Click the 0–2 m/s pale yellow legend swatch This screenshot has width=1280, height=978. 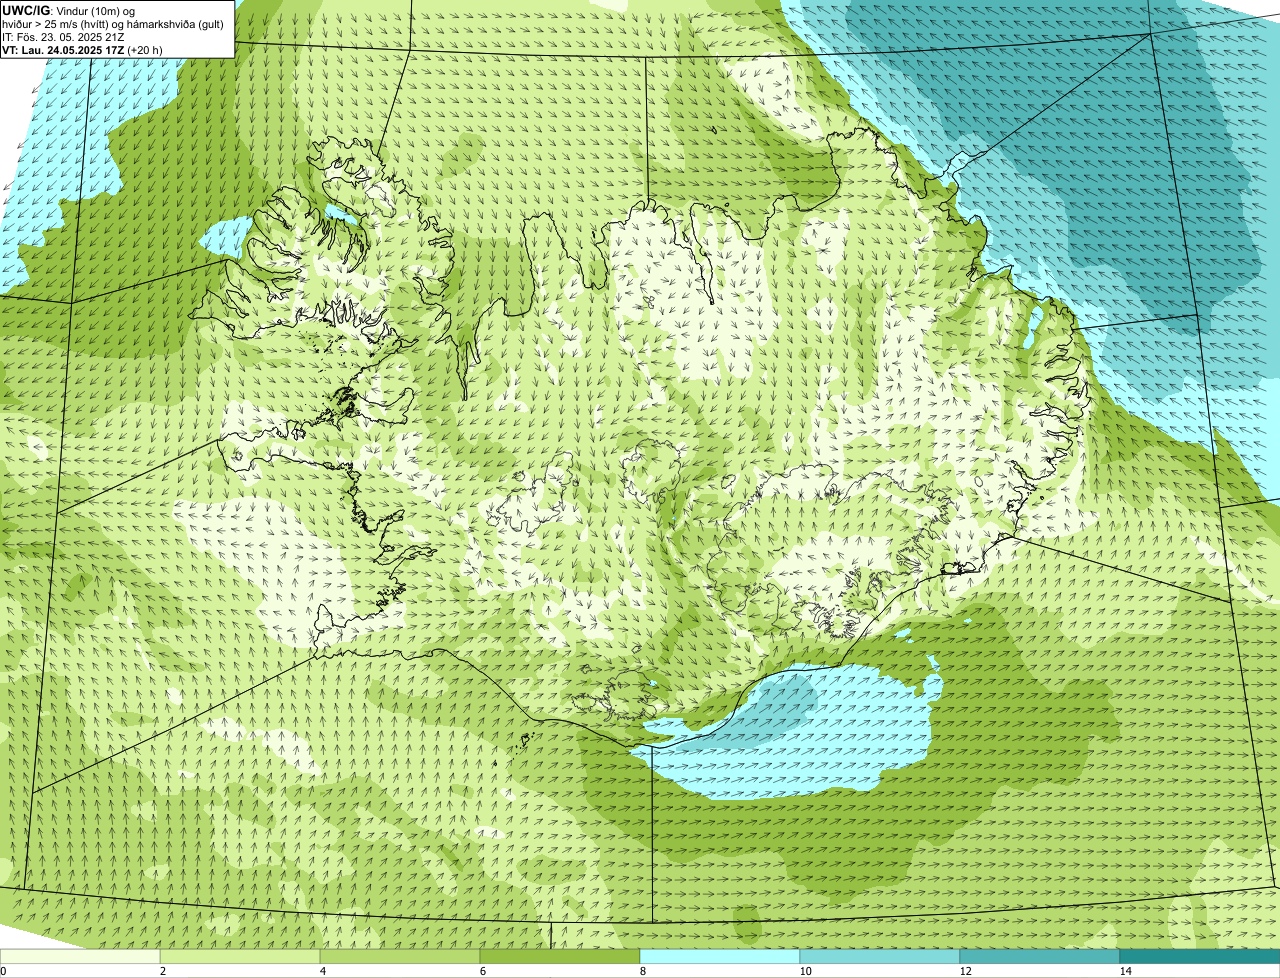pos(80,956)
